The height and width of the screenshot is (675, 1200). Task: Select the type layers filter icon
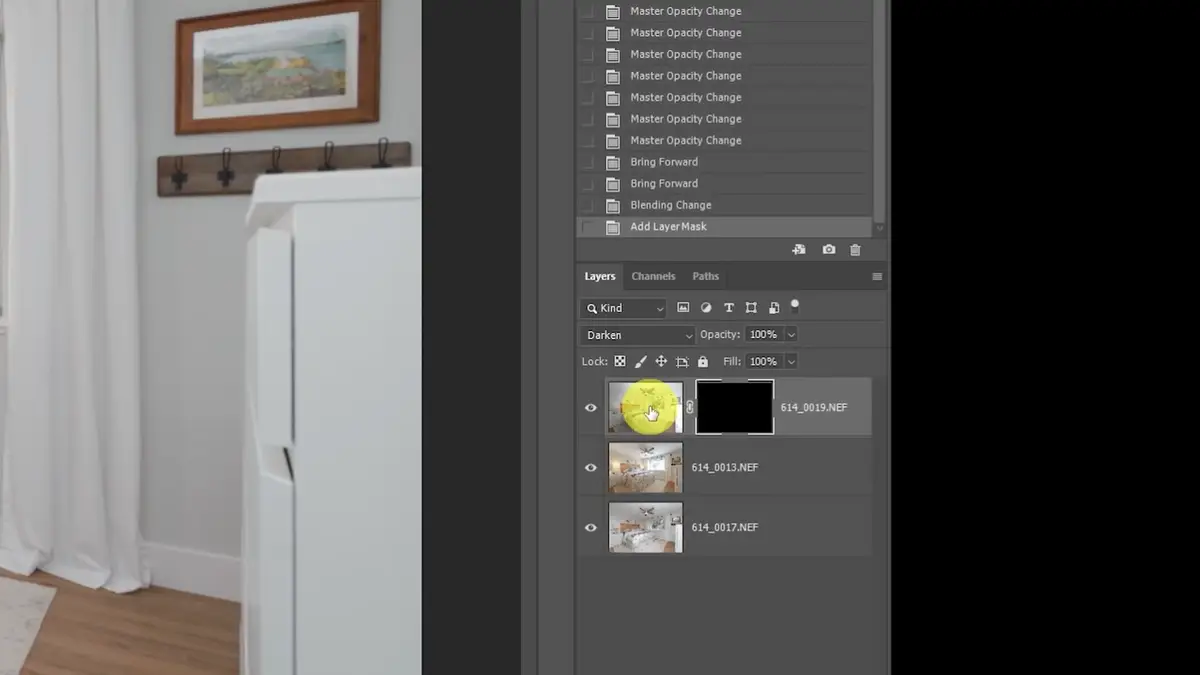(x=729, y=307)
